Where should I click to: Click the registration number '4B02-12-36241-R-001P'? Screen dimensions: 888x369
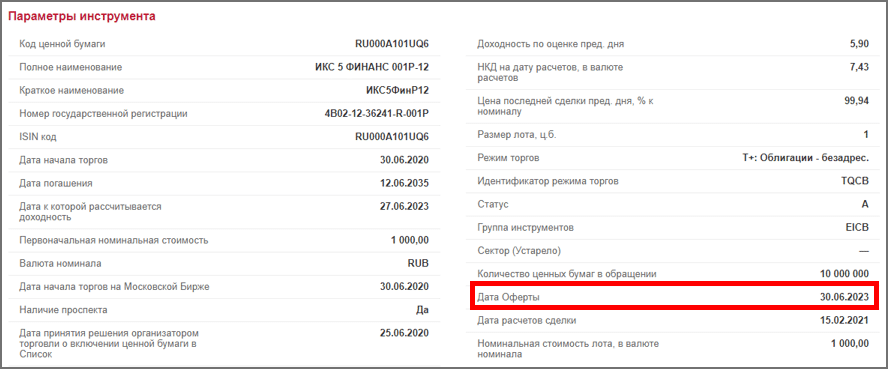coord(377,114)
